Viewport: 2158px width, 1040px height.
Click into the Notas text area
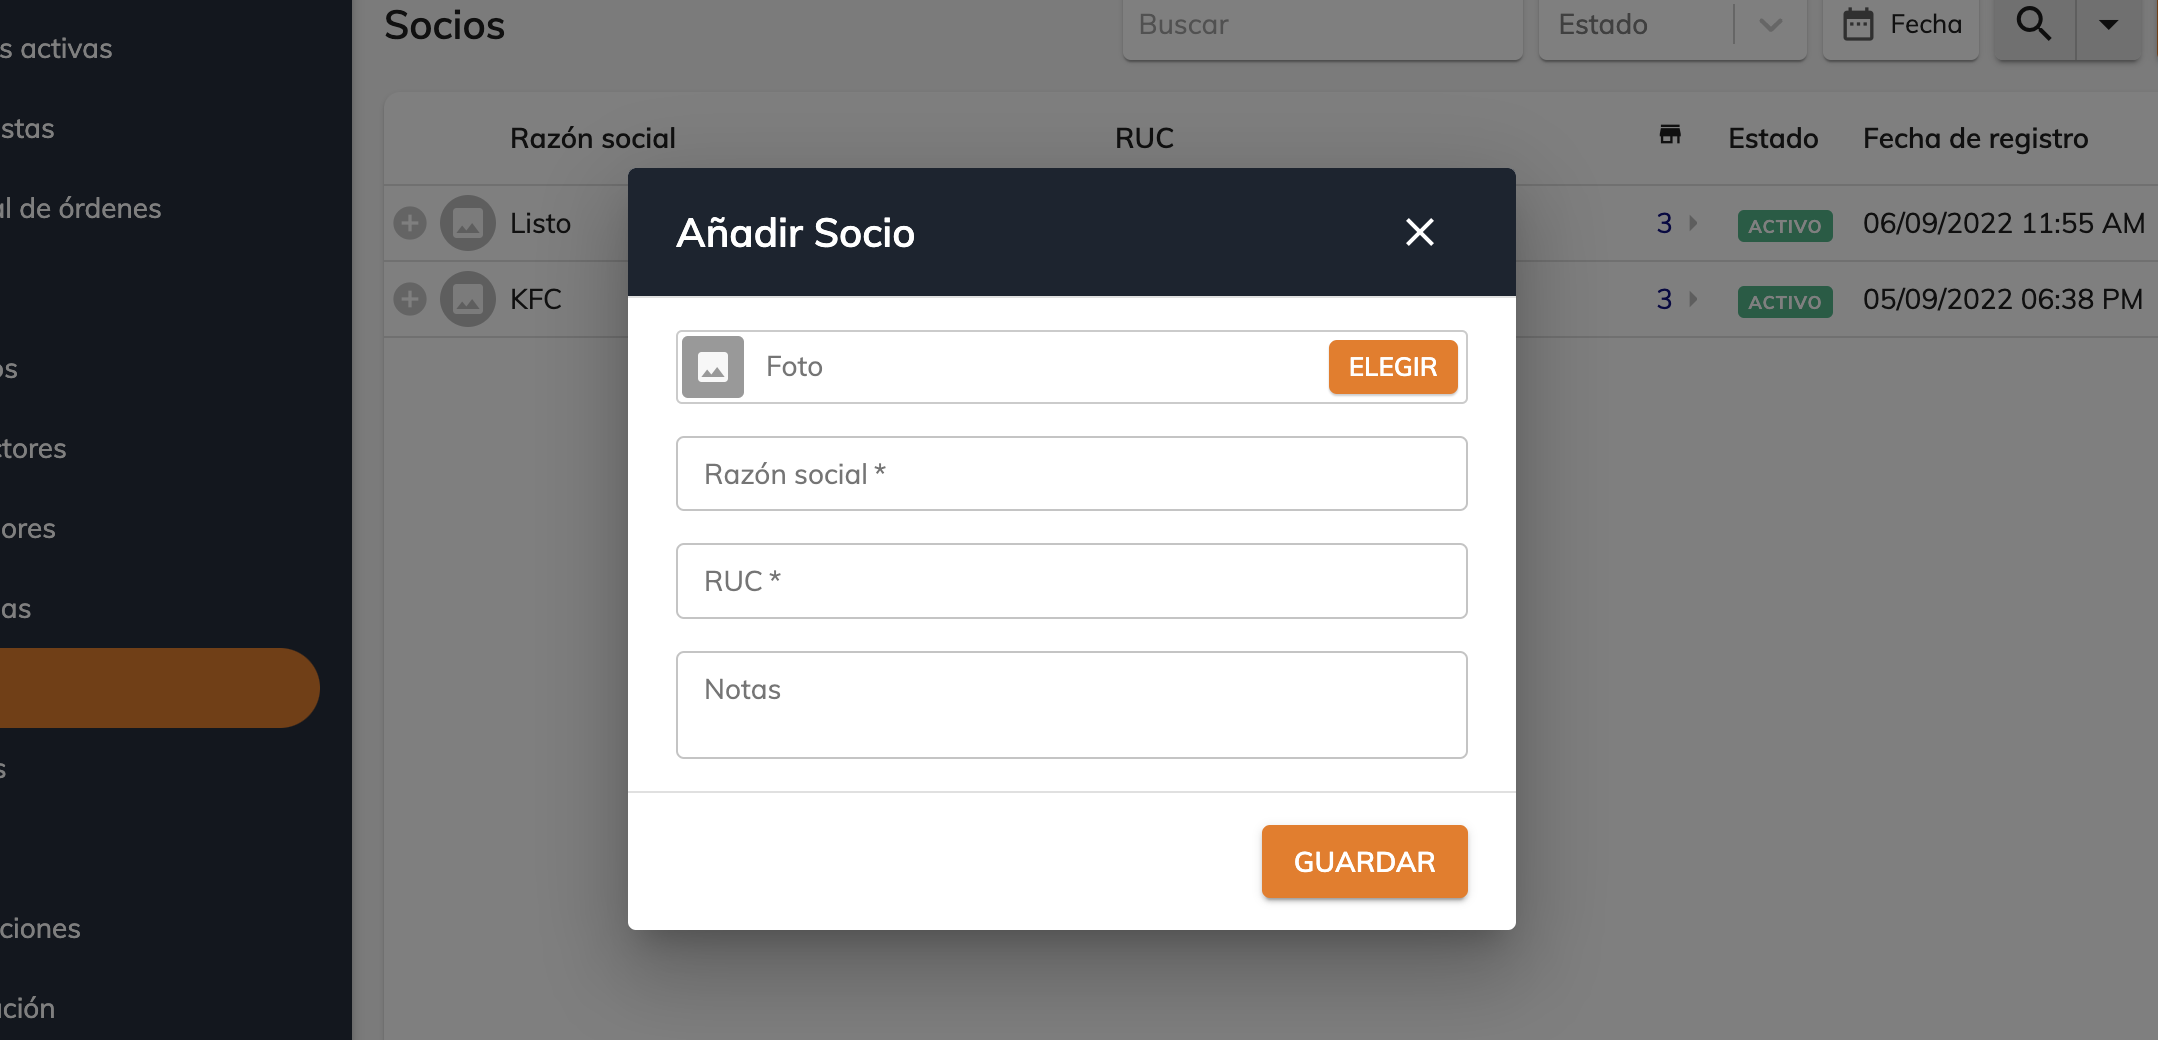1071,705
